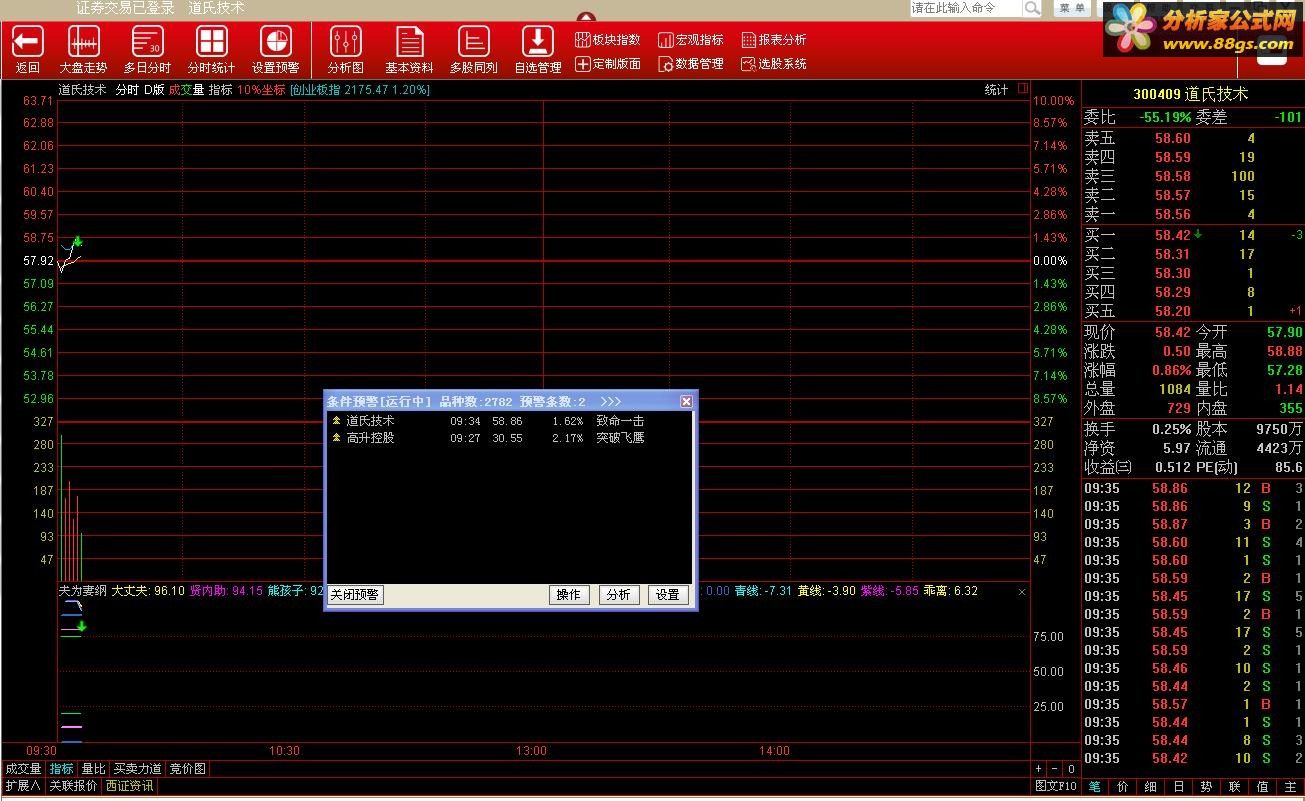Click 300409 道氏技术 stock title
The image size is (1305, 801).
pyautogui.click(x=1190, y=94)
